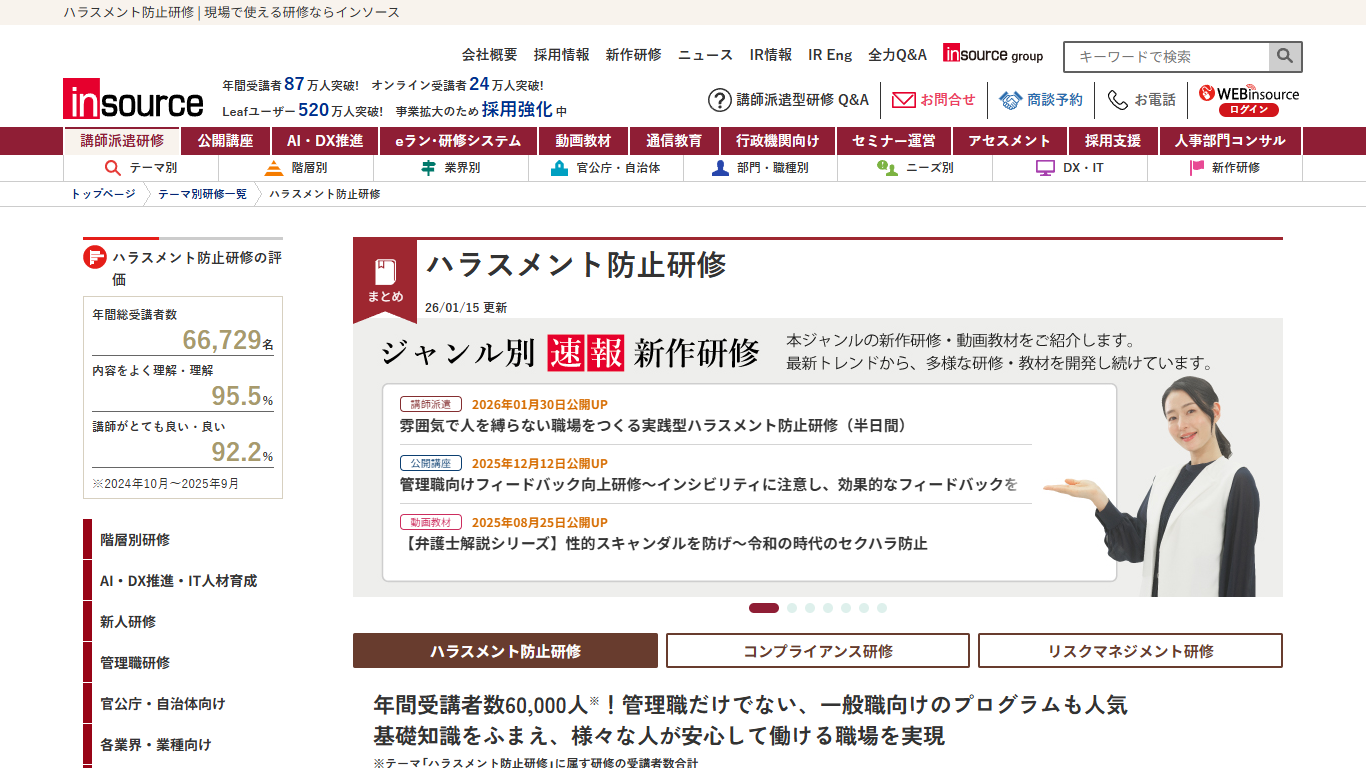Open お問合せ via the mail icon
This screenshot has width=1366, height=768.
(905, 99)
